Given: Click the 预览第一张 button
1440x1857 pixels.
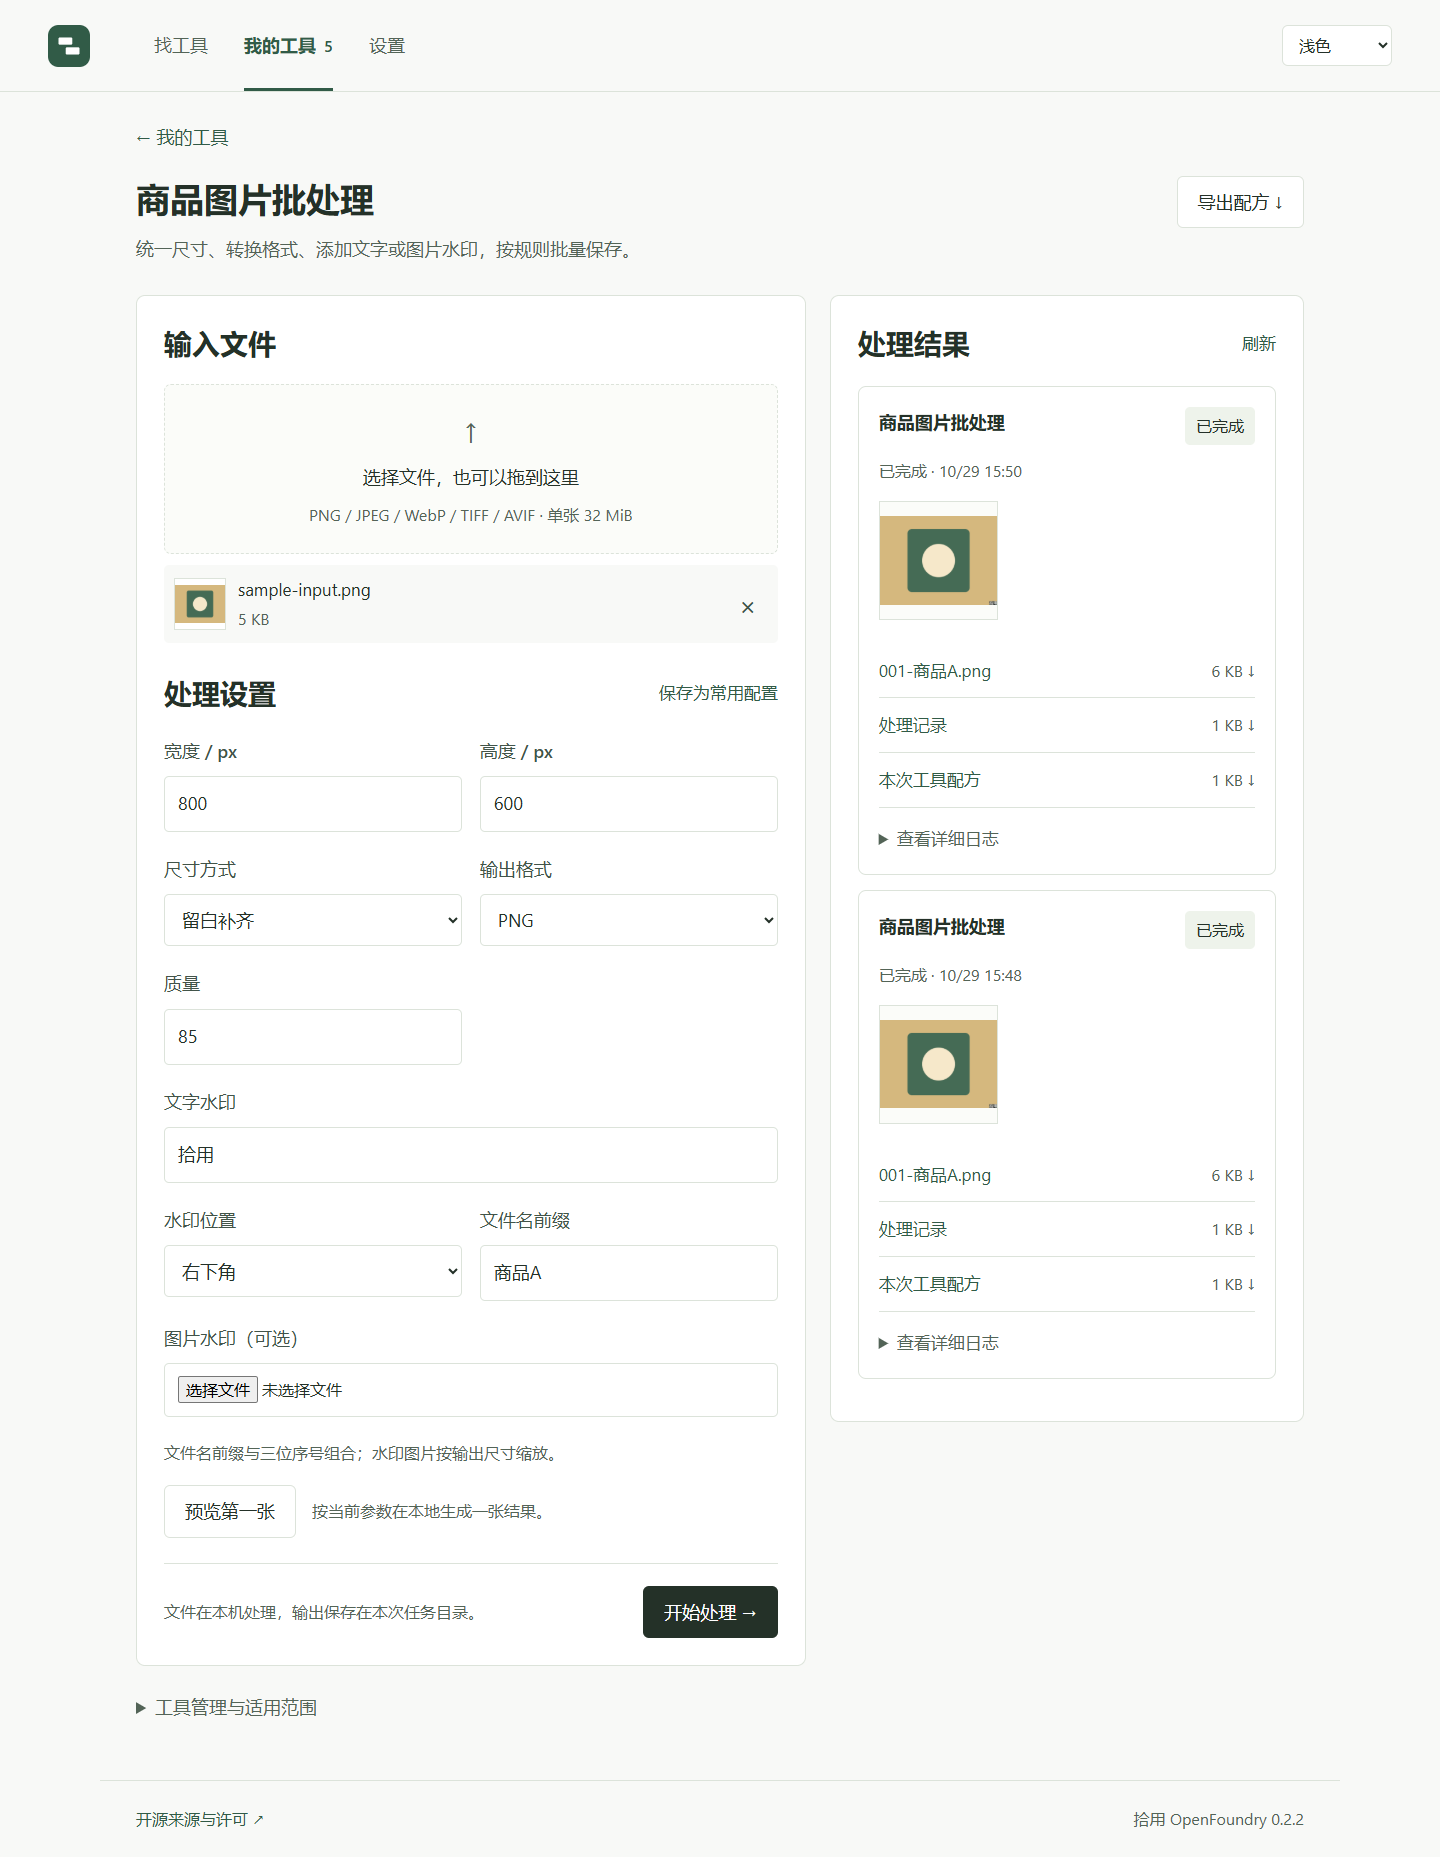Looking at the screenshot, I should [x=230, y=1511].
